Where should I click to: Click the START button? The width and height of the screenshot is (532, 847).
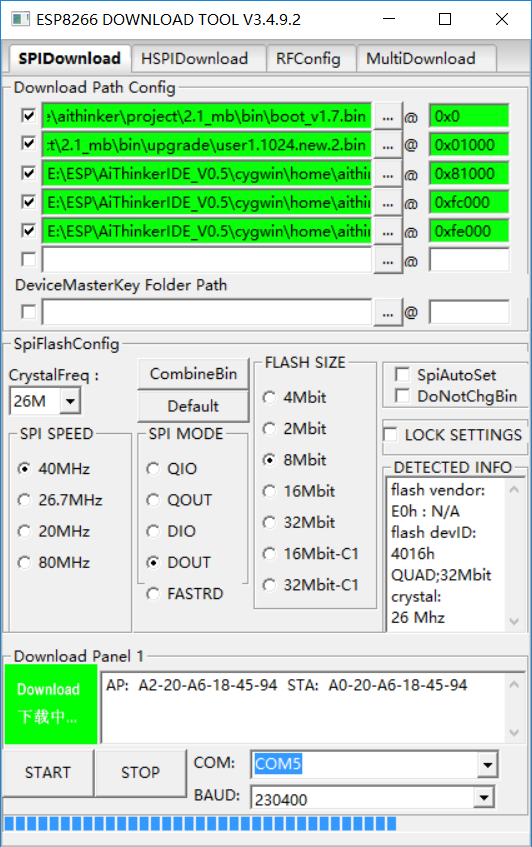(48, 772)
